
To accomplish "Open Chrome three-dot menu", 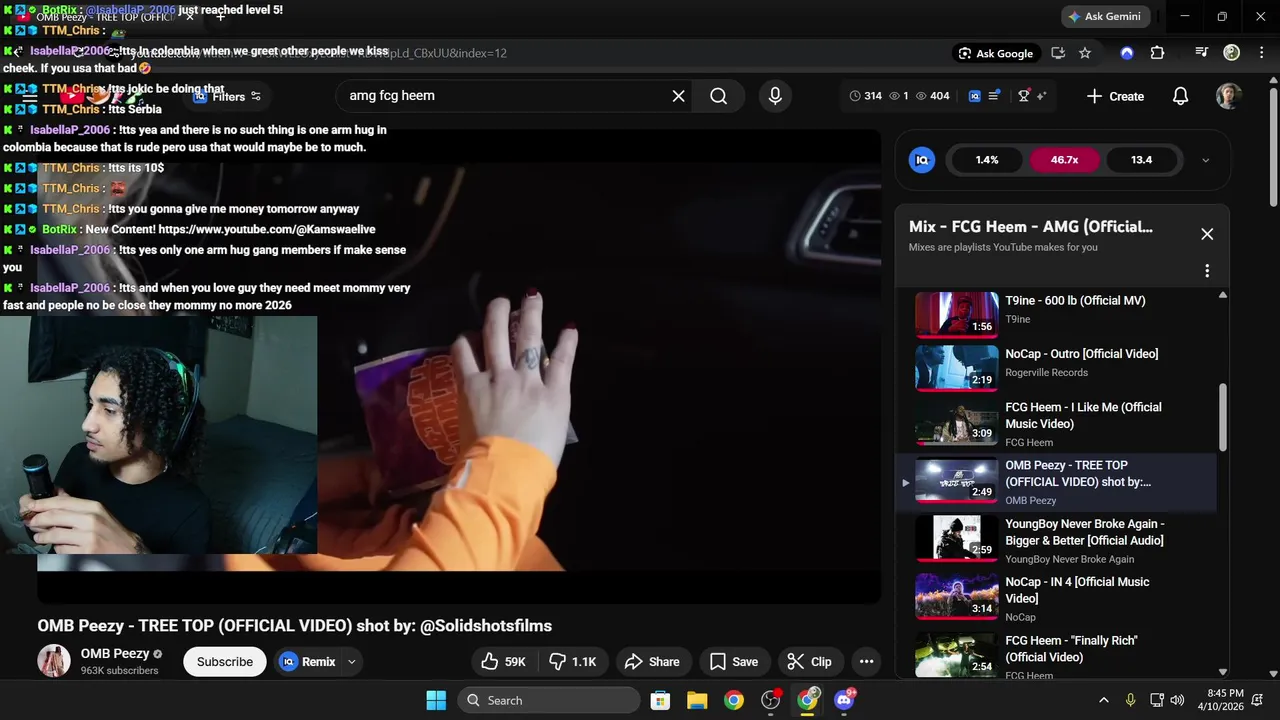I will coord(1260,53).
